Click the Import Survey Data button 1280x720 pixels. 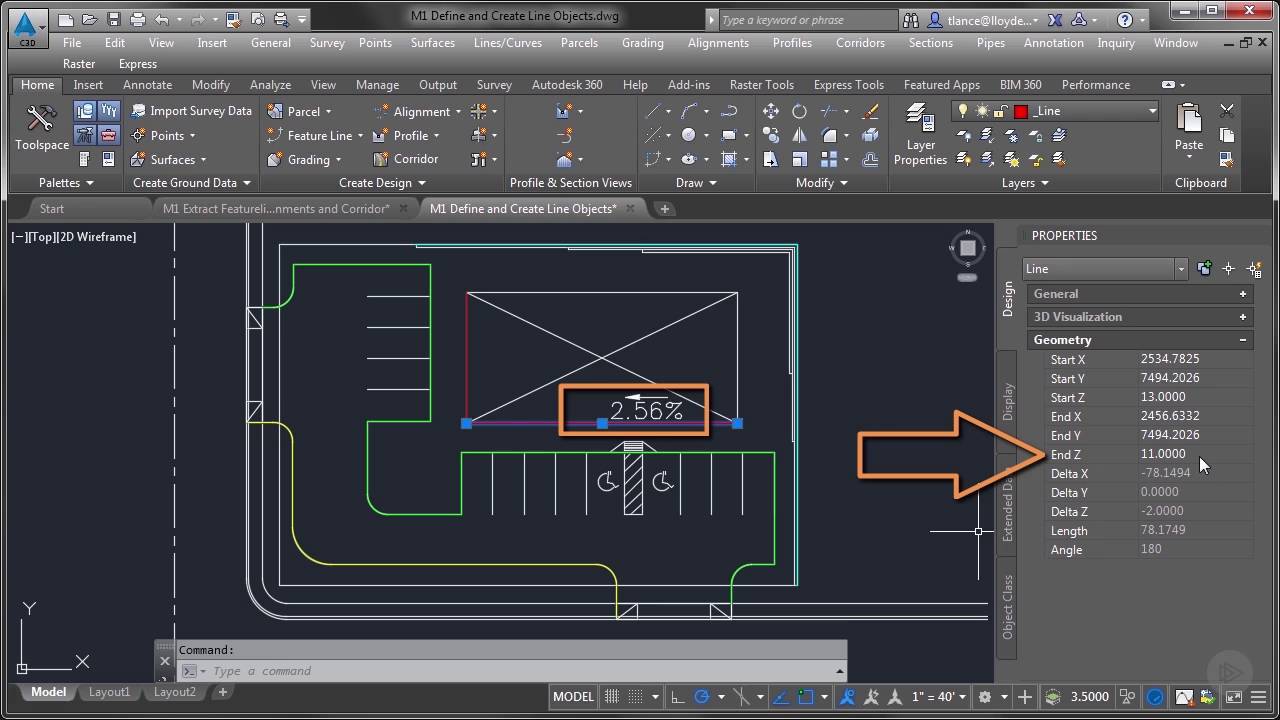191,111
